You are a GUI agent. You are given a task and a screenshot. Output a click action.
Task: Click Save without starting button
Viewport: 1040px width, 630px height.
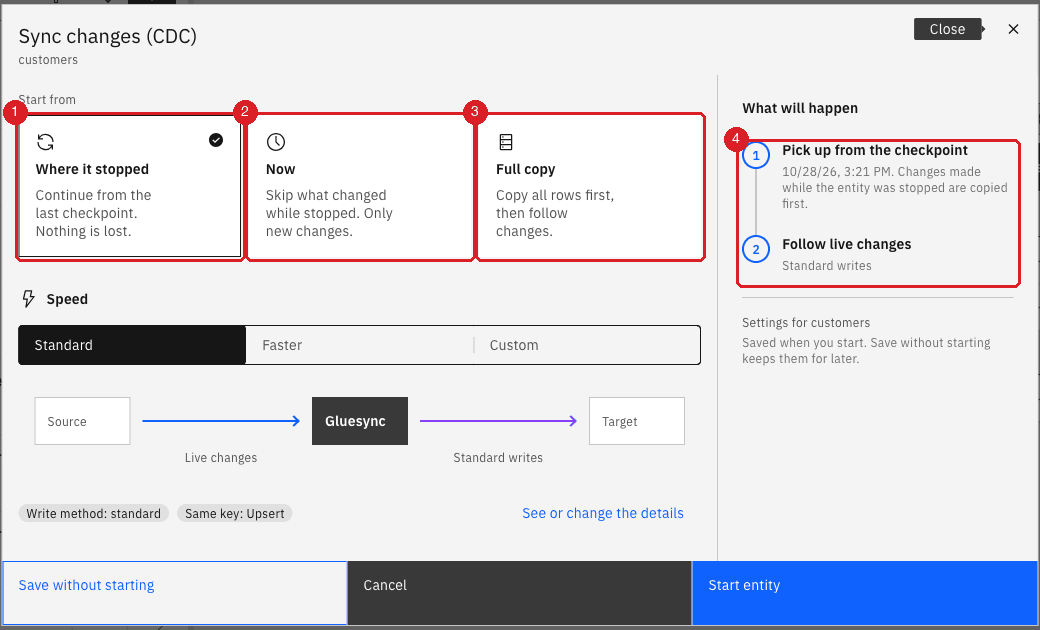174,593
